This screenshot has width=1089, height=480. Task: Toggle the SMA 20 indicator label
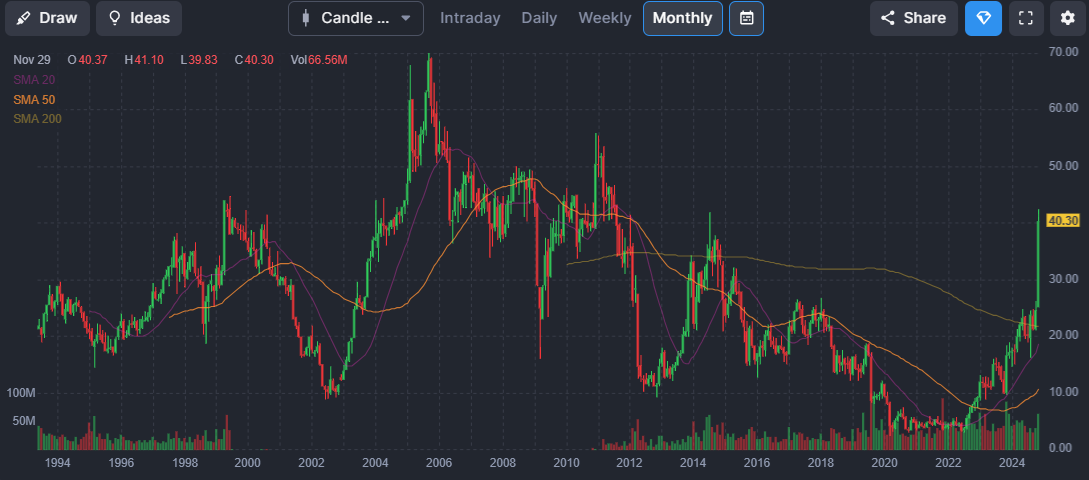click(34, 79)
